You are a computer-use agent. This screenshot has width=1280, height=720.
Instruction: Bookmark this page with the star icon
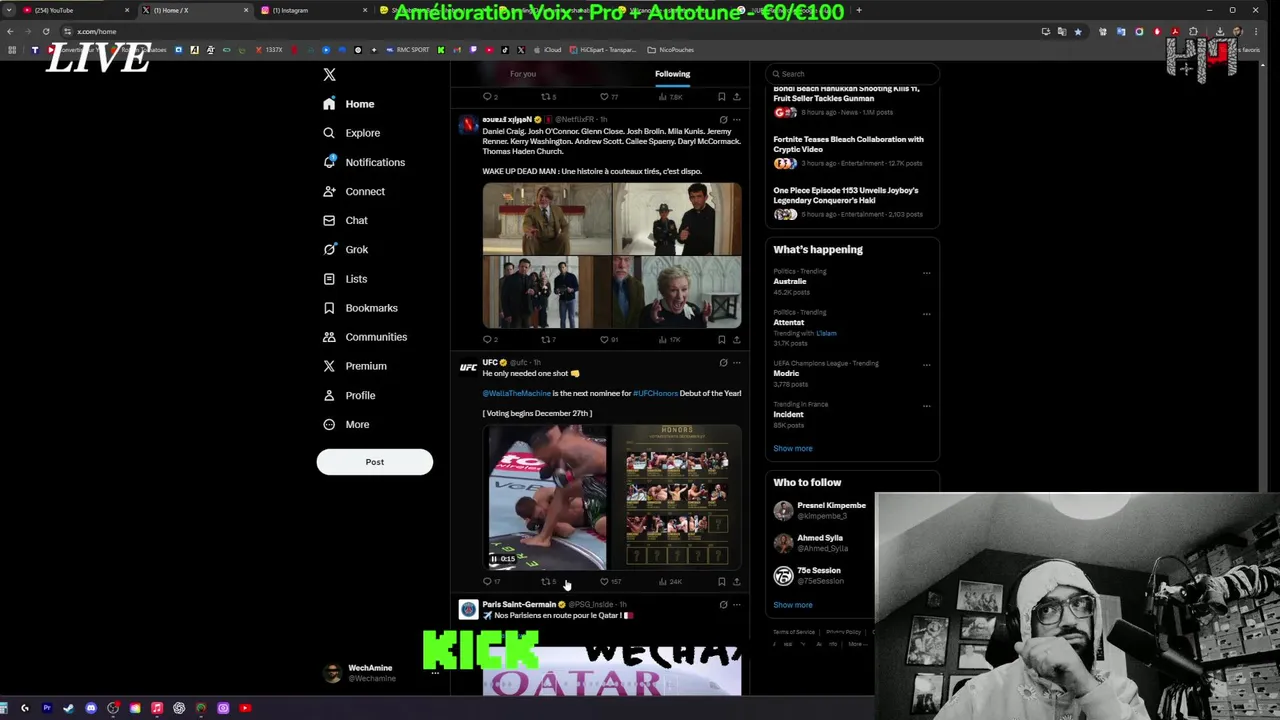(x=1078, y=31)
